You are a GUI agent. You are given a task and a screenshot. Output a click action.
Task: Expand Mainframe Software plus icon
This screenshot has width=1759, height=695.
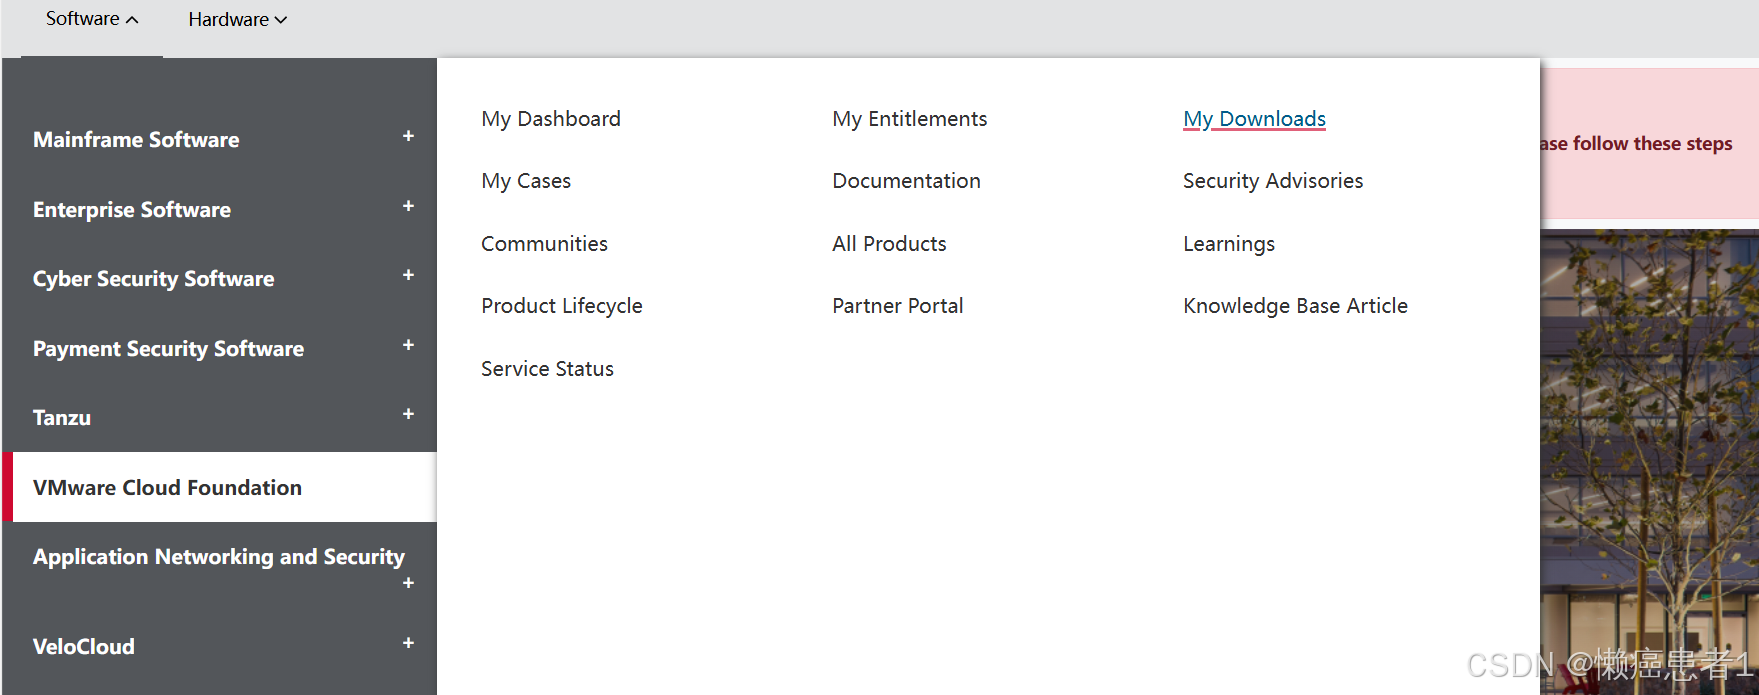click(408, 136)
